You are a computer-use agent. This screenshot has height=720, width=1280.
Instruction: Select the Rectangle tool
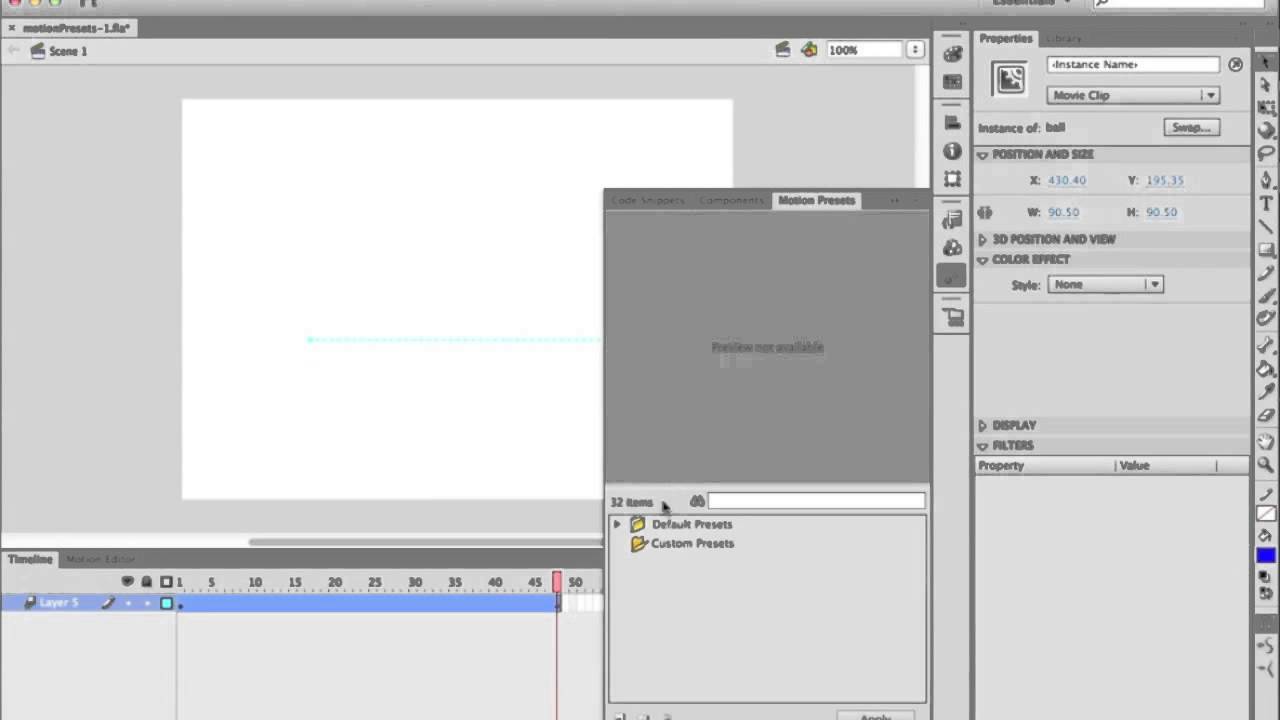coord(1266,250)
